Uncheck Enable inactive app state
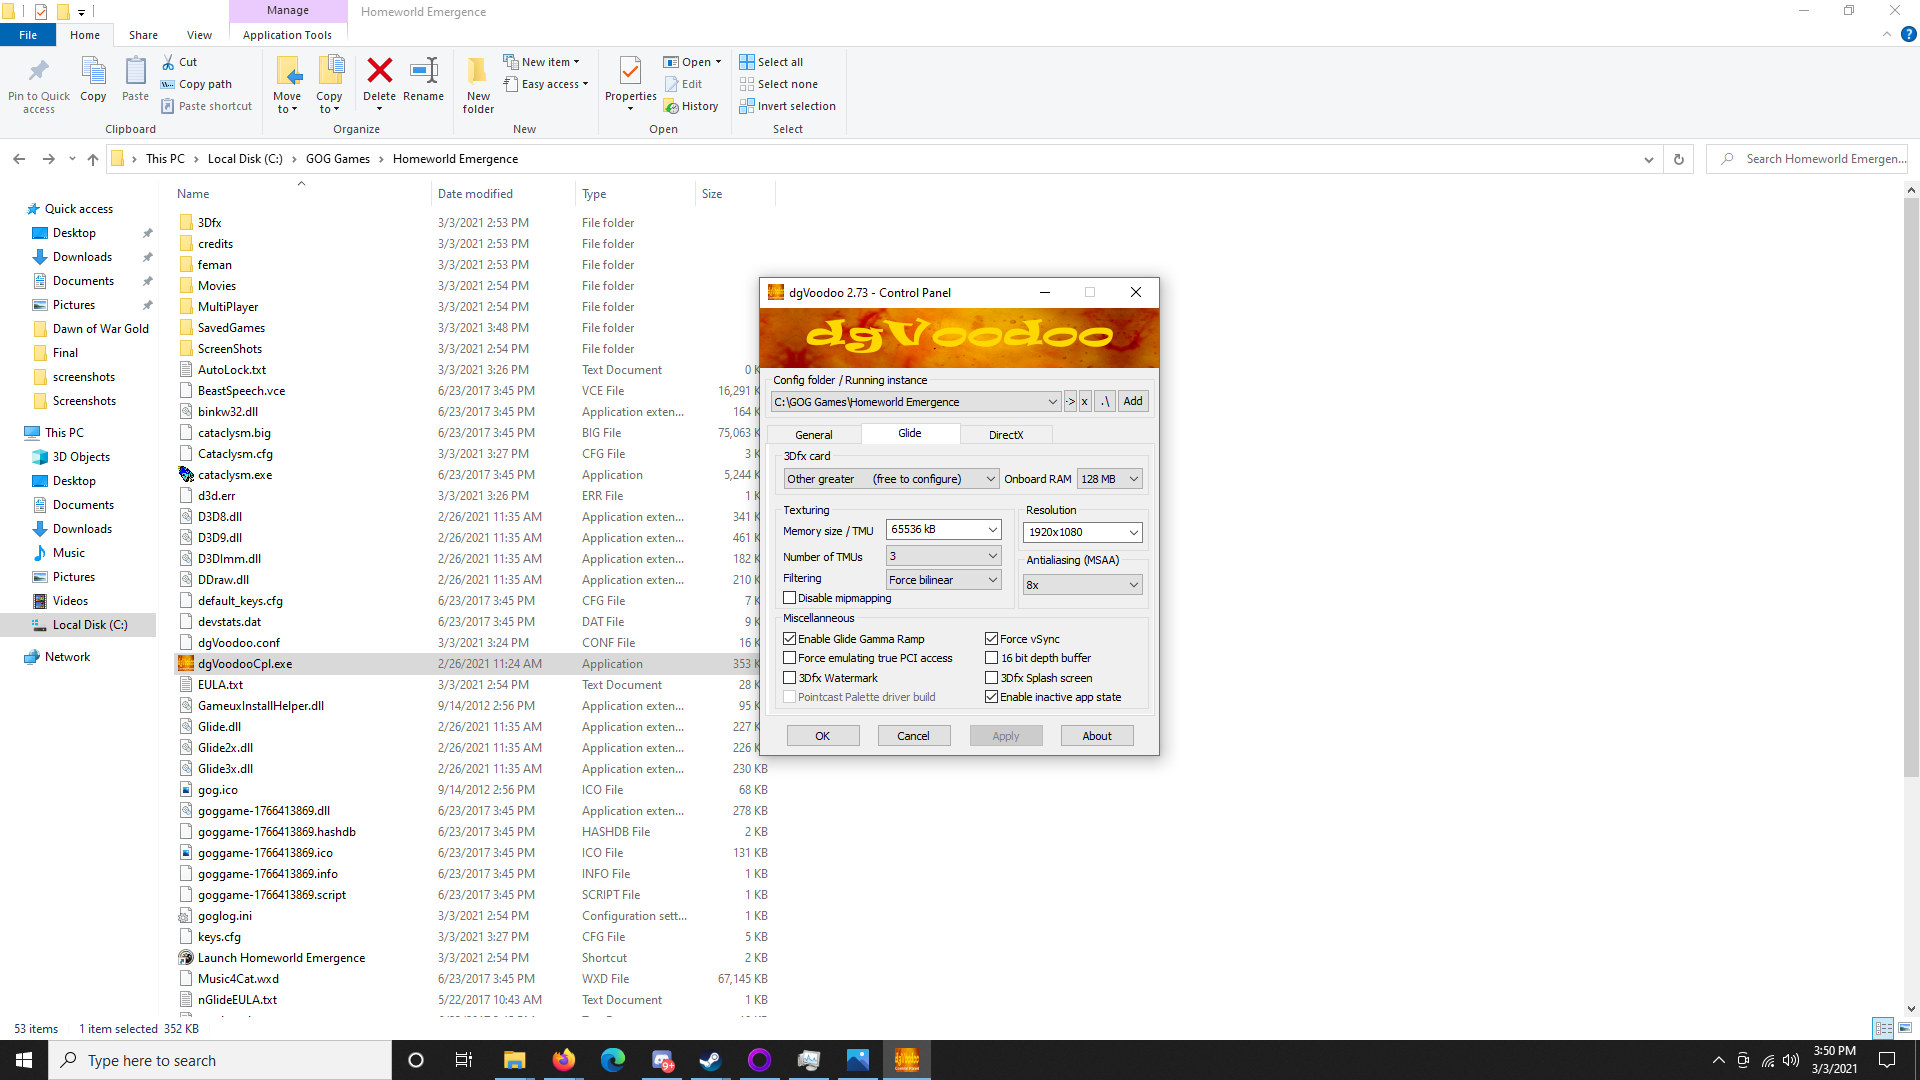Viewport: 1920px width, 1080px height. tap(992, 697)
